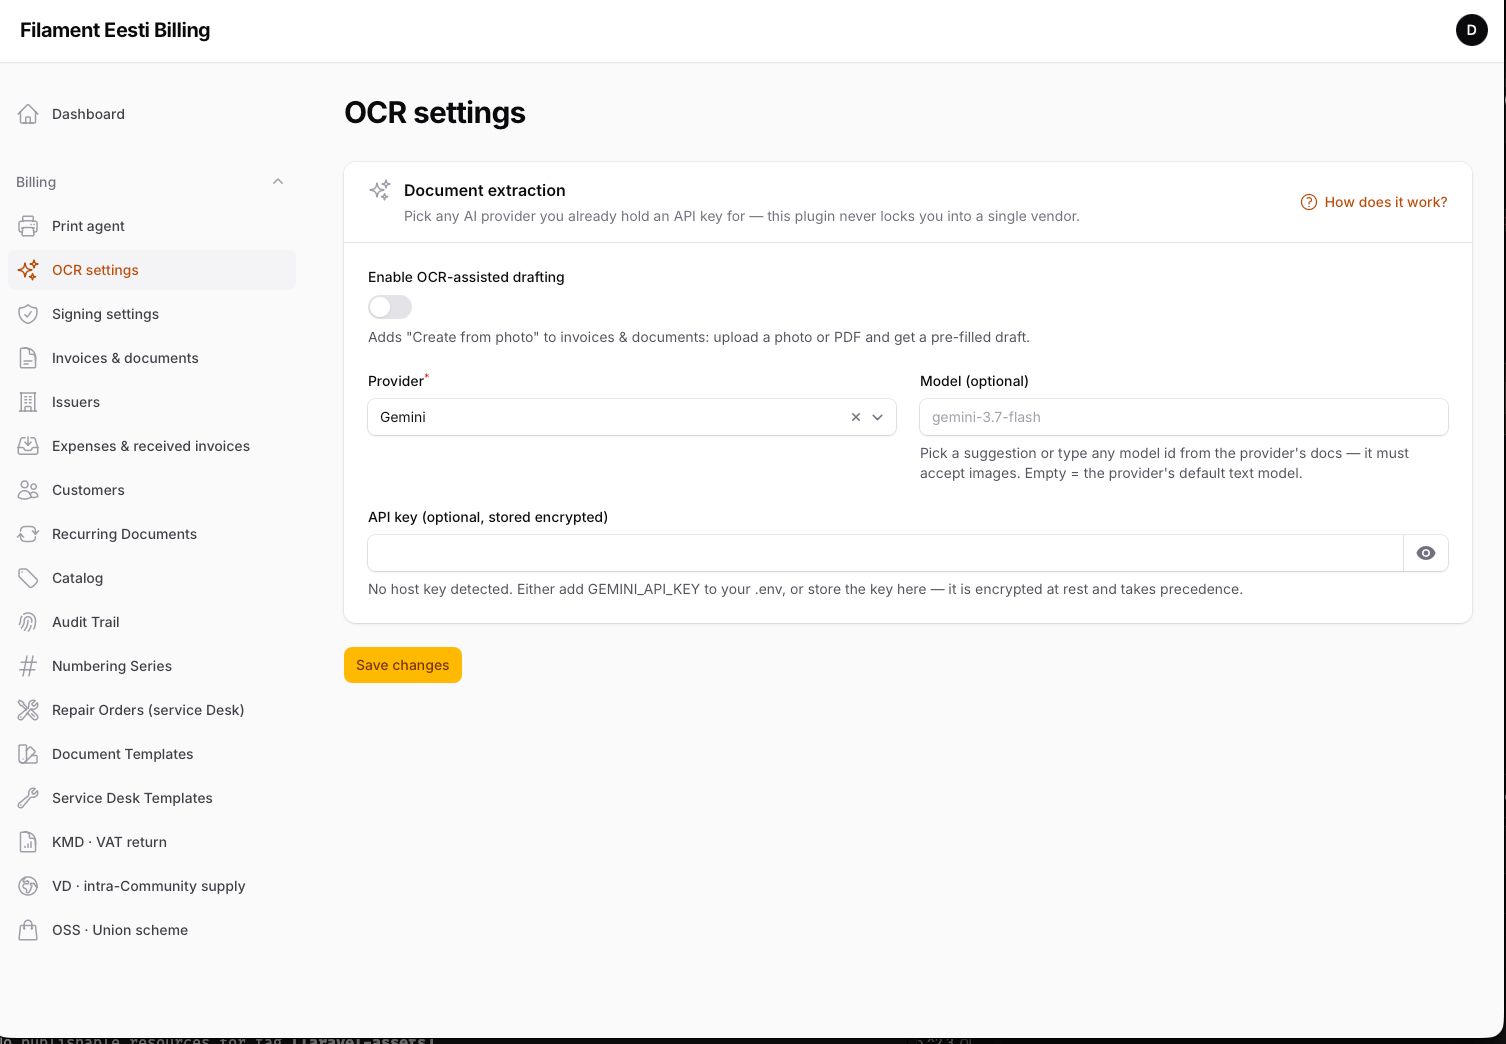Click the KMD VAT return chart icon
1506x1044 pixels.
click(x=28, y=842)
